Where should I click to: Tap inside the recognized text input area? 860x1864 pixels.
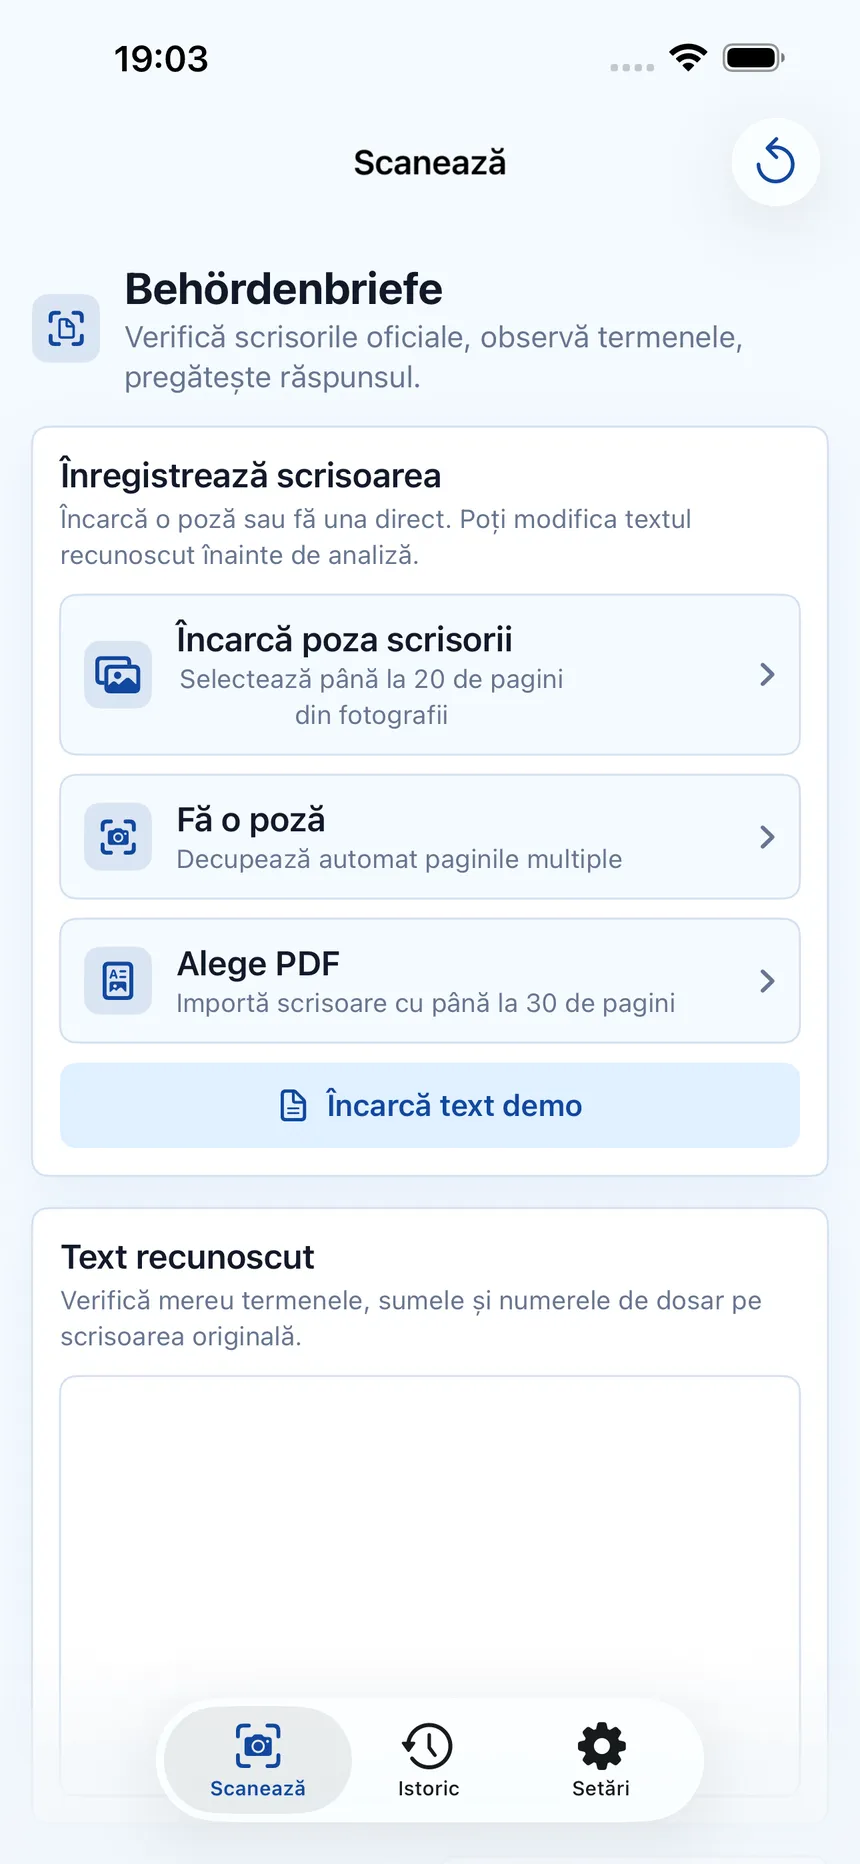point(430,1540)
